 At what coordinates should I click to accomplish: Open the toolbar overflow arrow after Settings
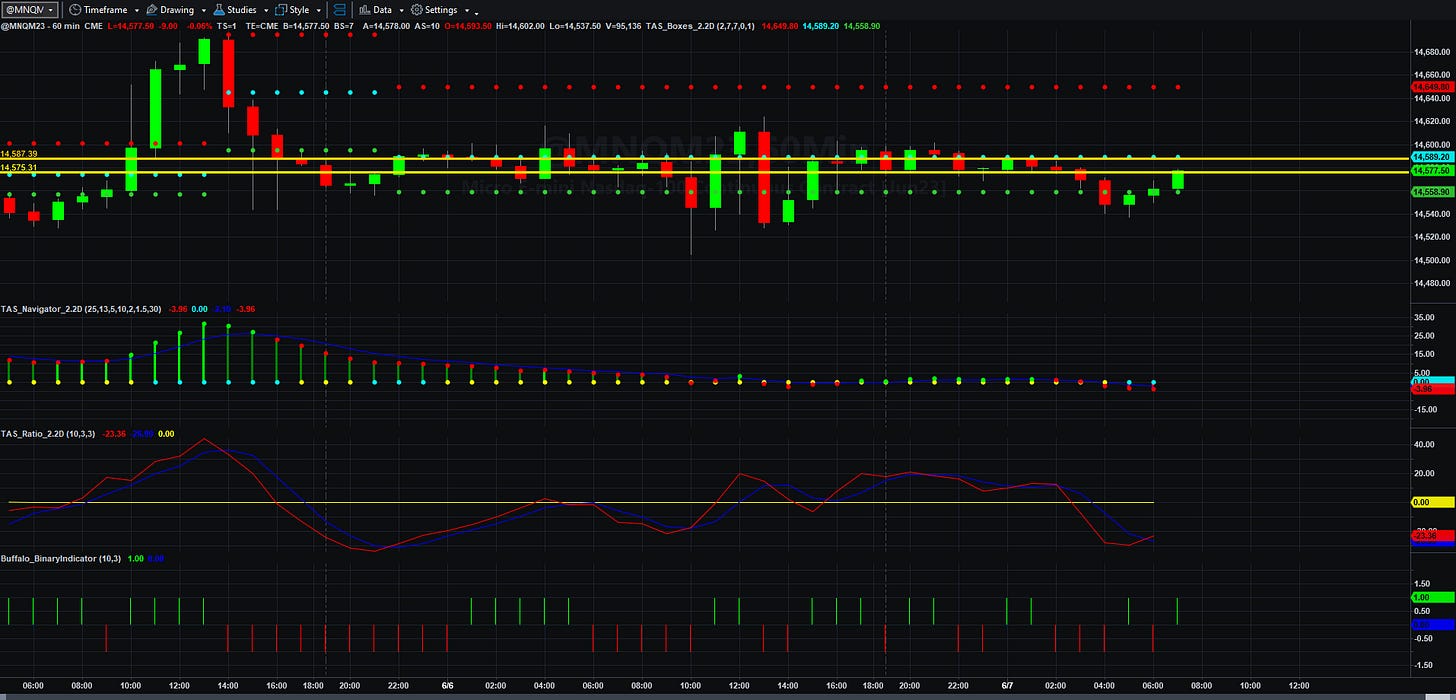tap(467, 10)
